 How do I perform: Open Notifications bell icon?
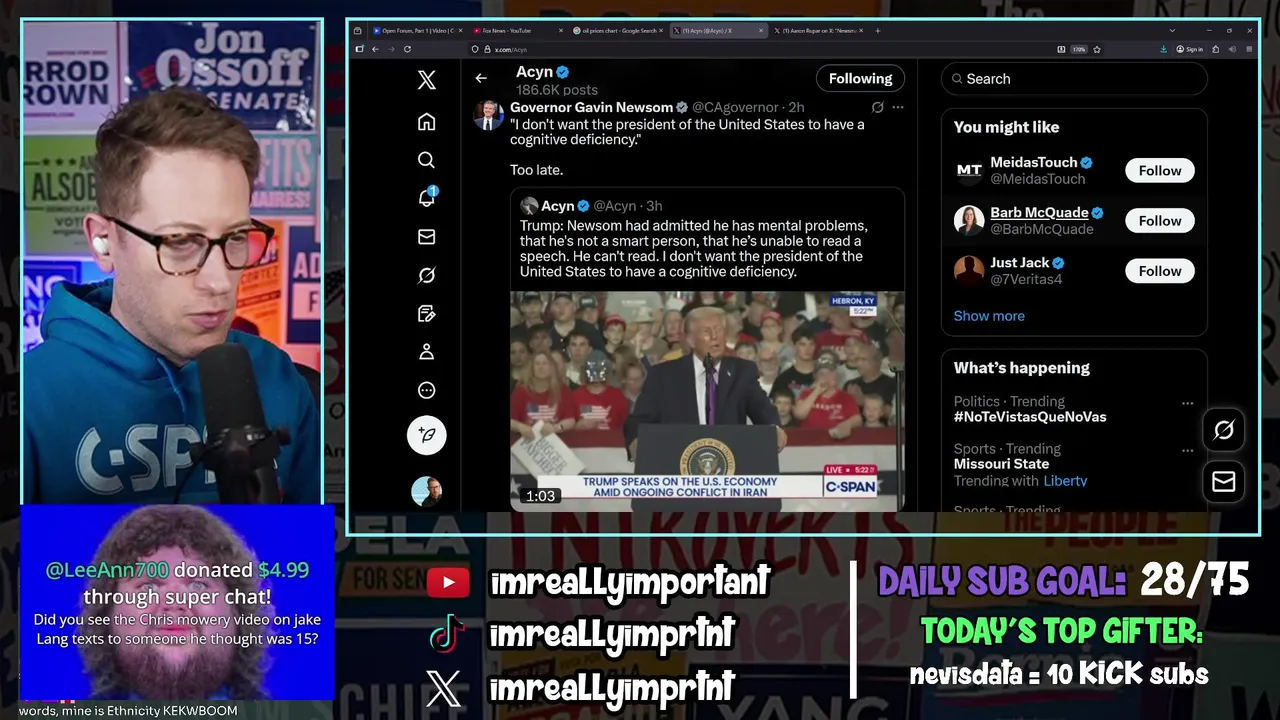426,198
